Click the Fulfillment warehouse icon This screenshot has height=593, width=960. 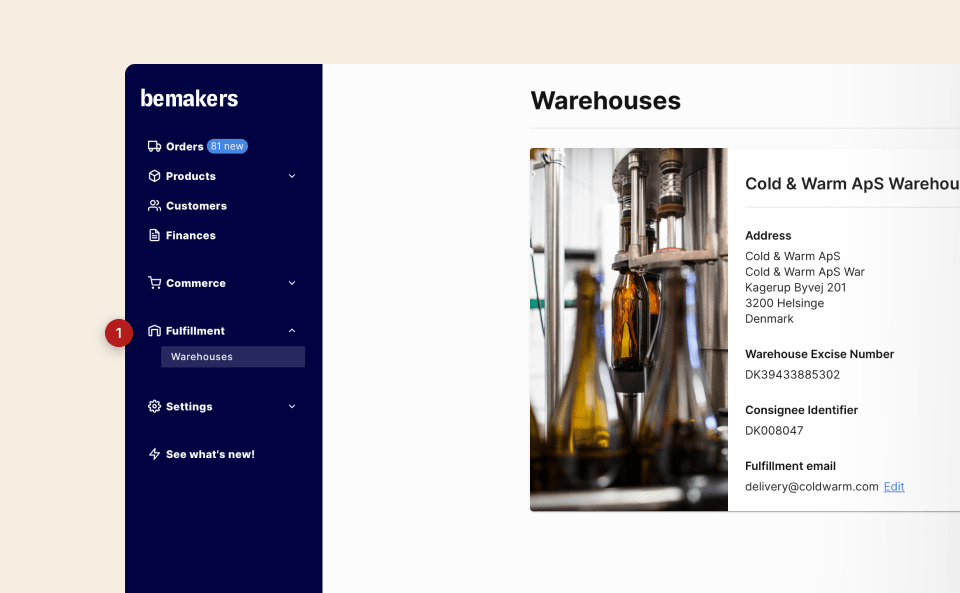coord(154,330)
